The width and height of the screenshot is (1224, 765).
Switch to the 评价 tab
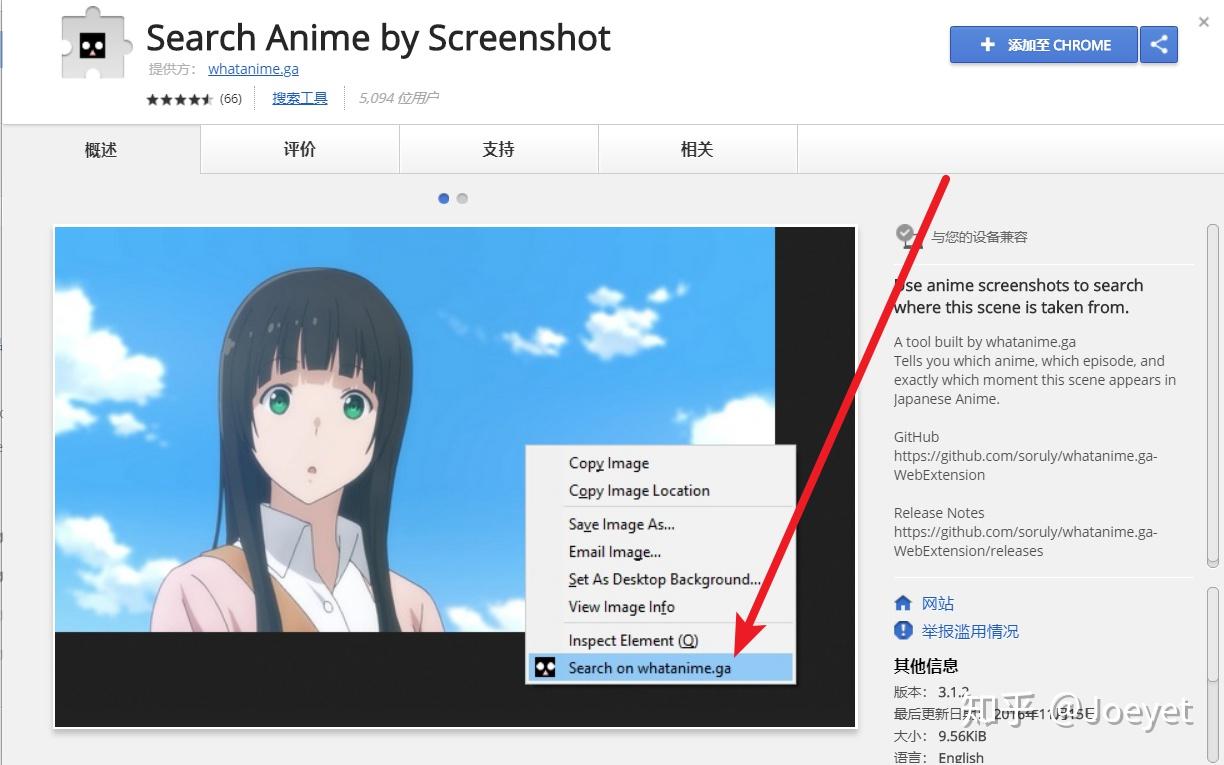[x=300, y=149]
